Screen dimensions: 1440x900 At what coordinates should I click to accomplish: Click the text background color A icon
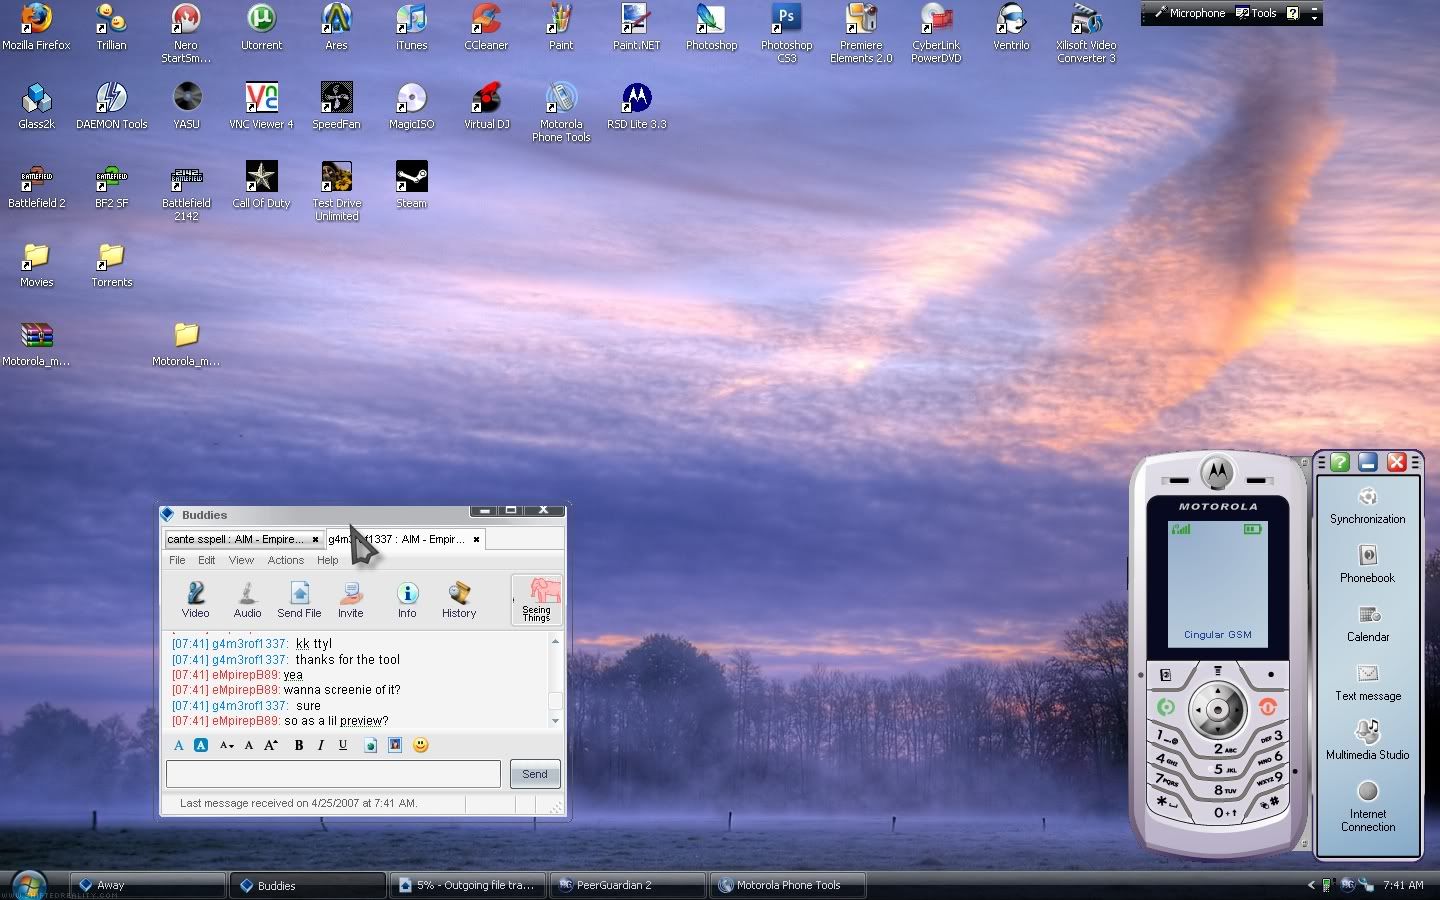click(200, 745)
